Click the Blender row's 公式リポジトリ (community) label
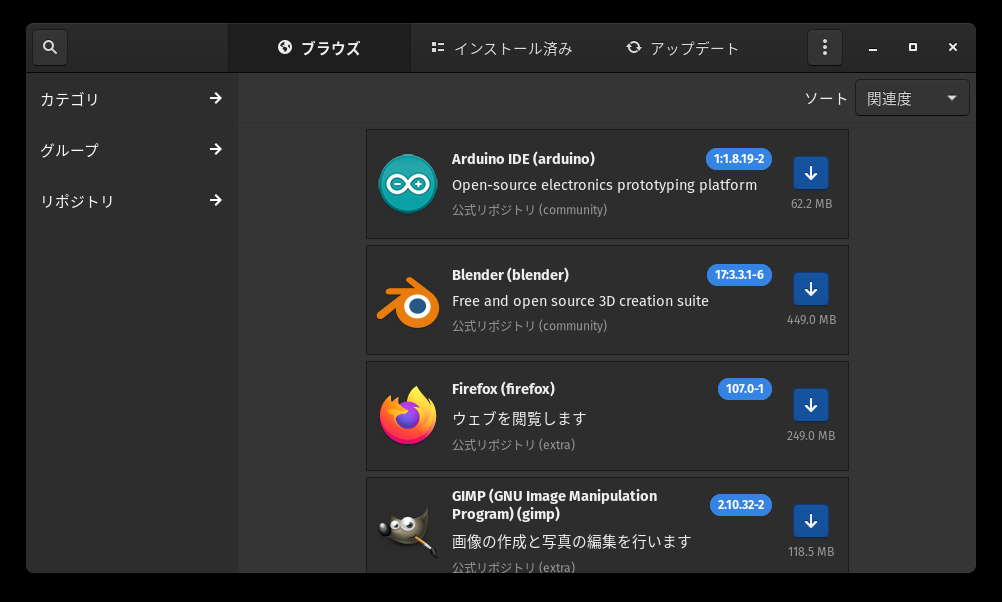1002x602 pixels. click(529, 326)
